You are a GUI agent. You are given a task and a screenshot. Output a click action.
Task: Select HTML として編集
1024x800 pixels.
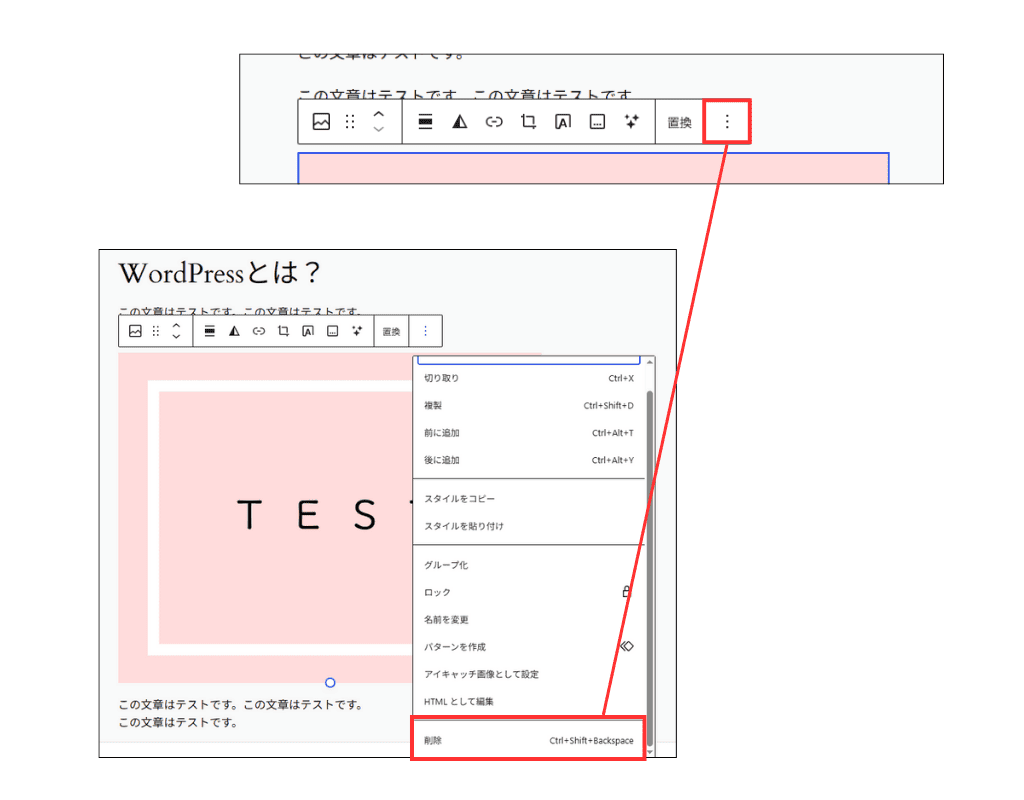(529, 702)
